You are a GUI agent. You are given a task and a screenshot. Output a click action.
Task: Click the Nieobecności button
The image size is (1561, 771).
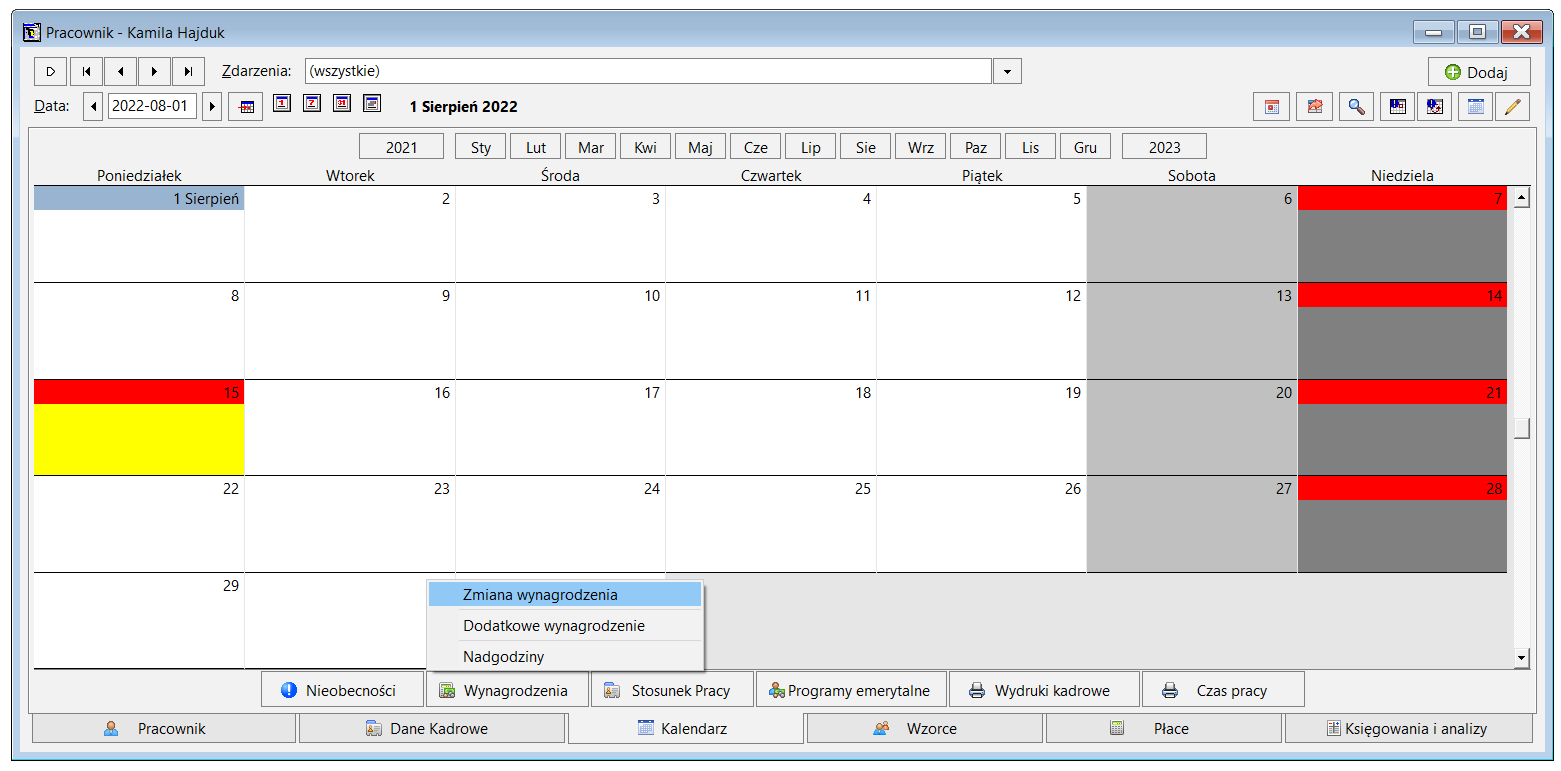342,690
